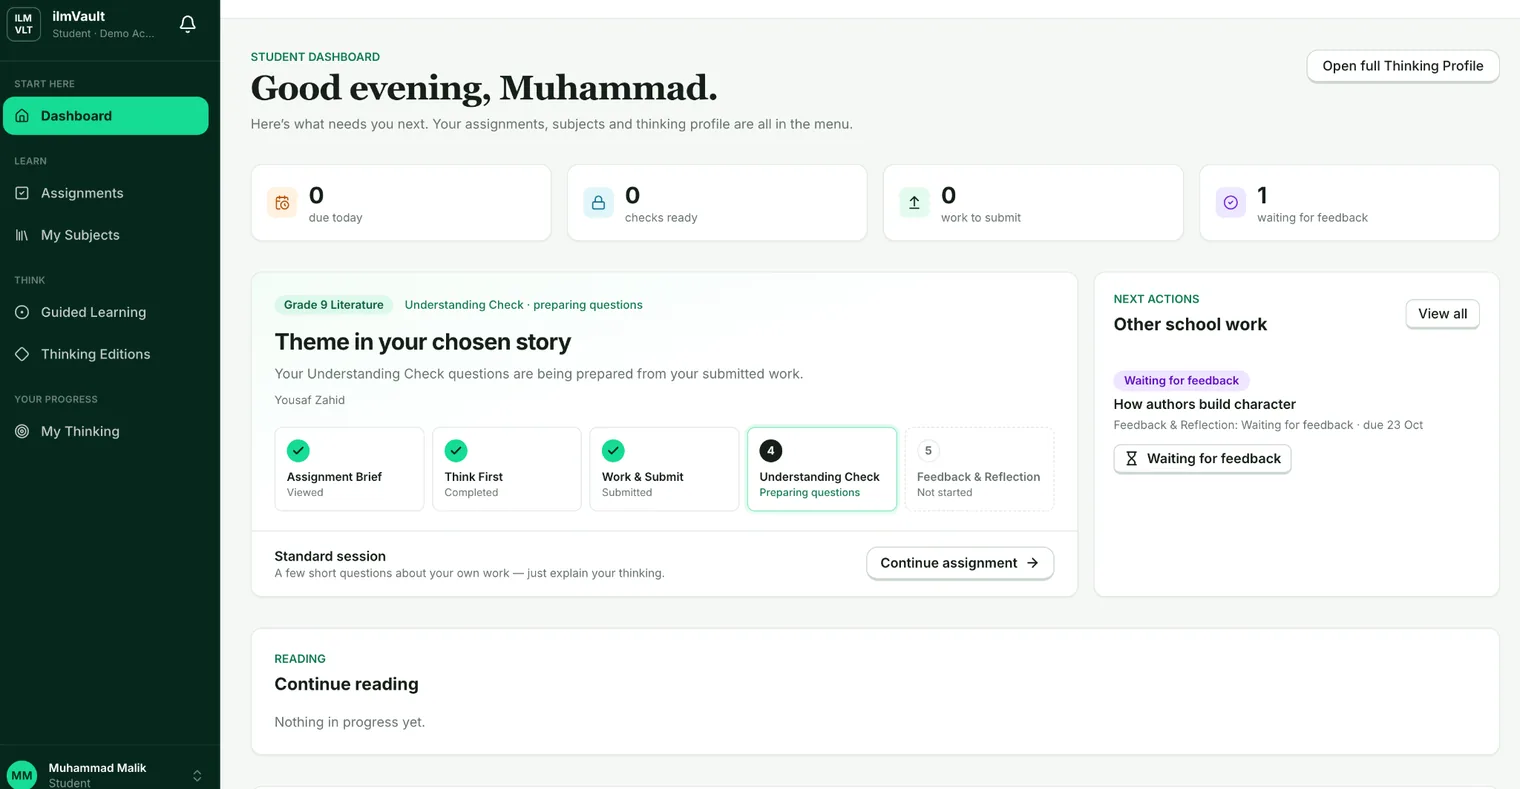Open the notifications bell
The width and height of the screenshot is (1520, 789).
tap(187, 24)
